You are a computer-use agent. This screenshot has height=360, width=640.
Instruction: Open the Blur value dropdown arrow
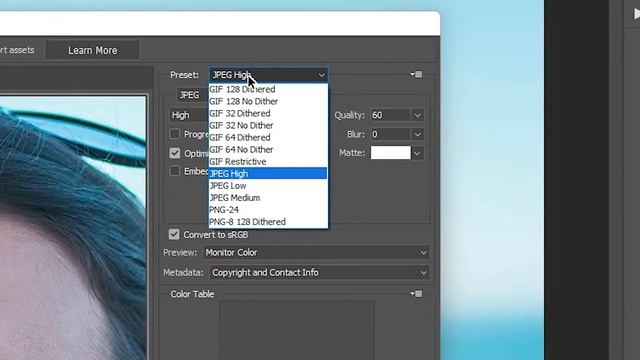click(x=418, y=134)
